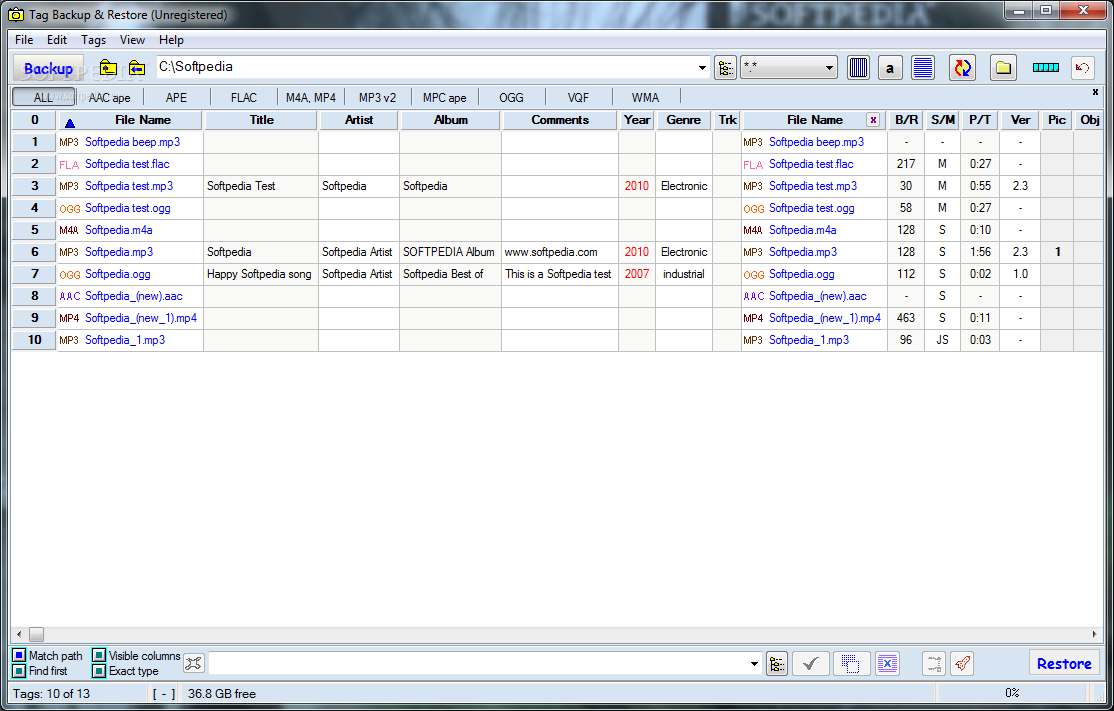
Task: Click the checkmark button in bottom toolbar
Action: pyautogui.click(x=810, y=664)
